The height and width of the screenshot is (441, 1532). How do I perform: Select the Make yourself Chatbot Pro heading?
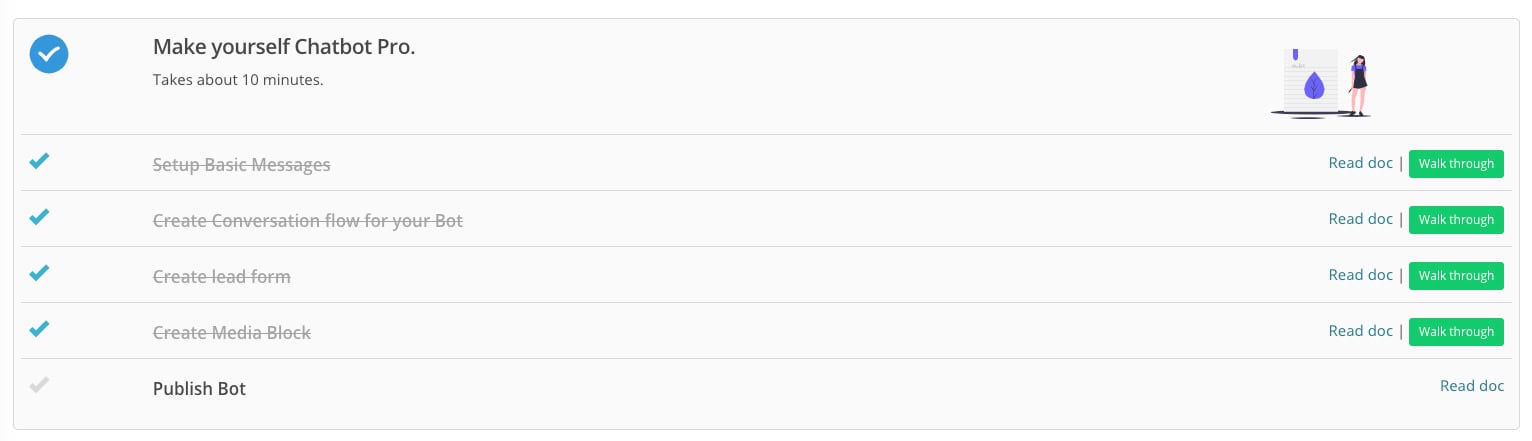click(284, 47)
